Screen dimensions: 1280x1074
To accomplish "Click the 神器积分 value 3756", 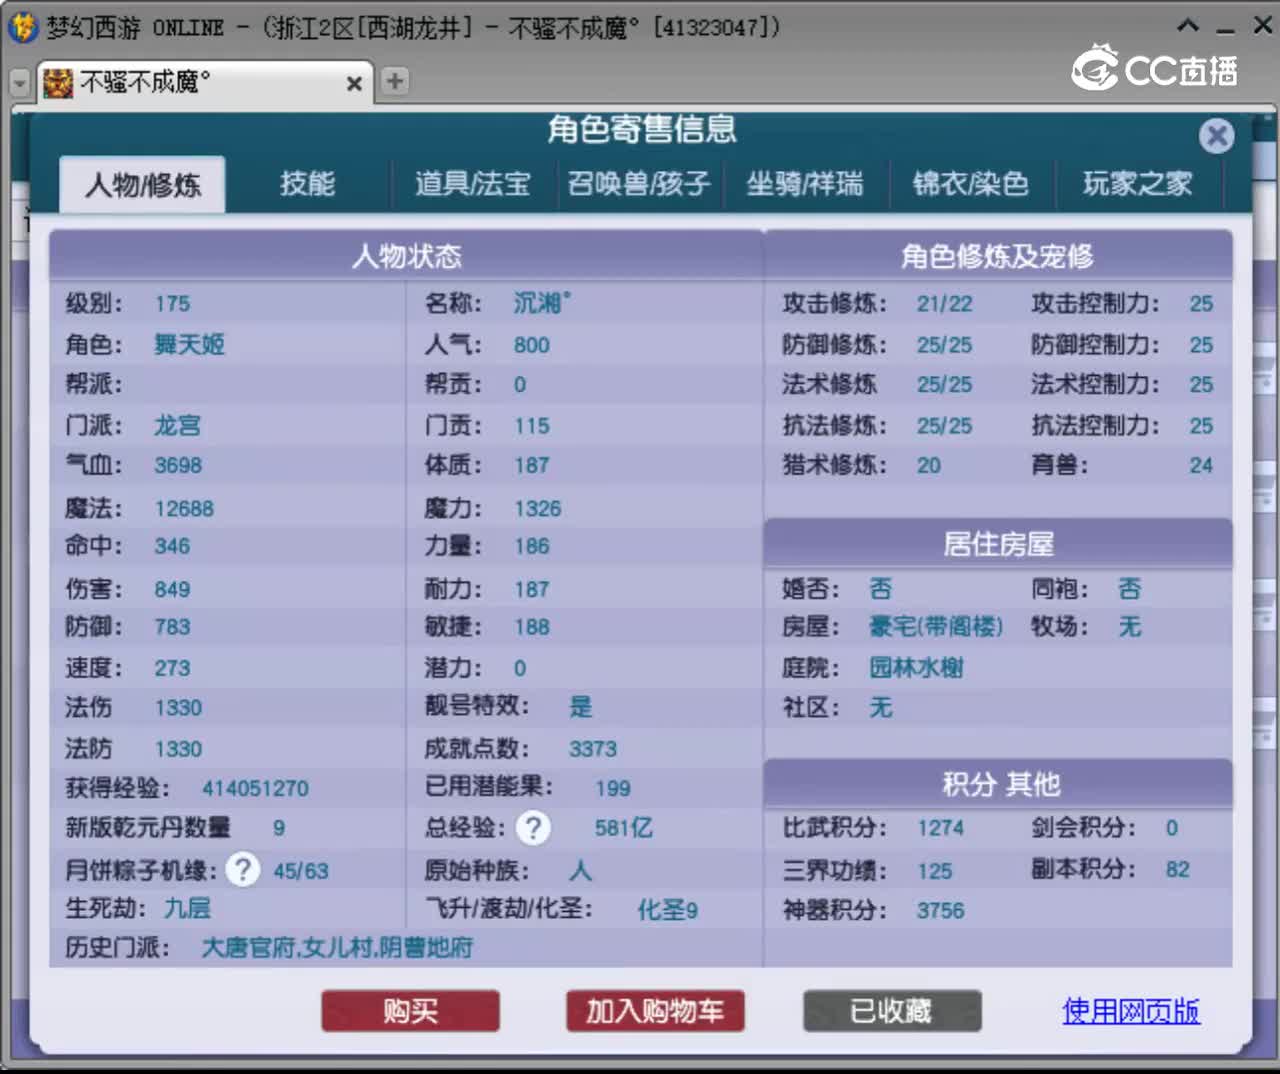I will [941, 911].
